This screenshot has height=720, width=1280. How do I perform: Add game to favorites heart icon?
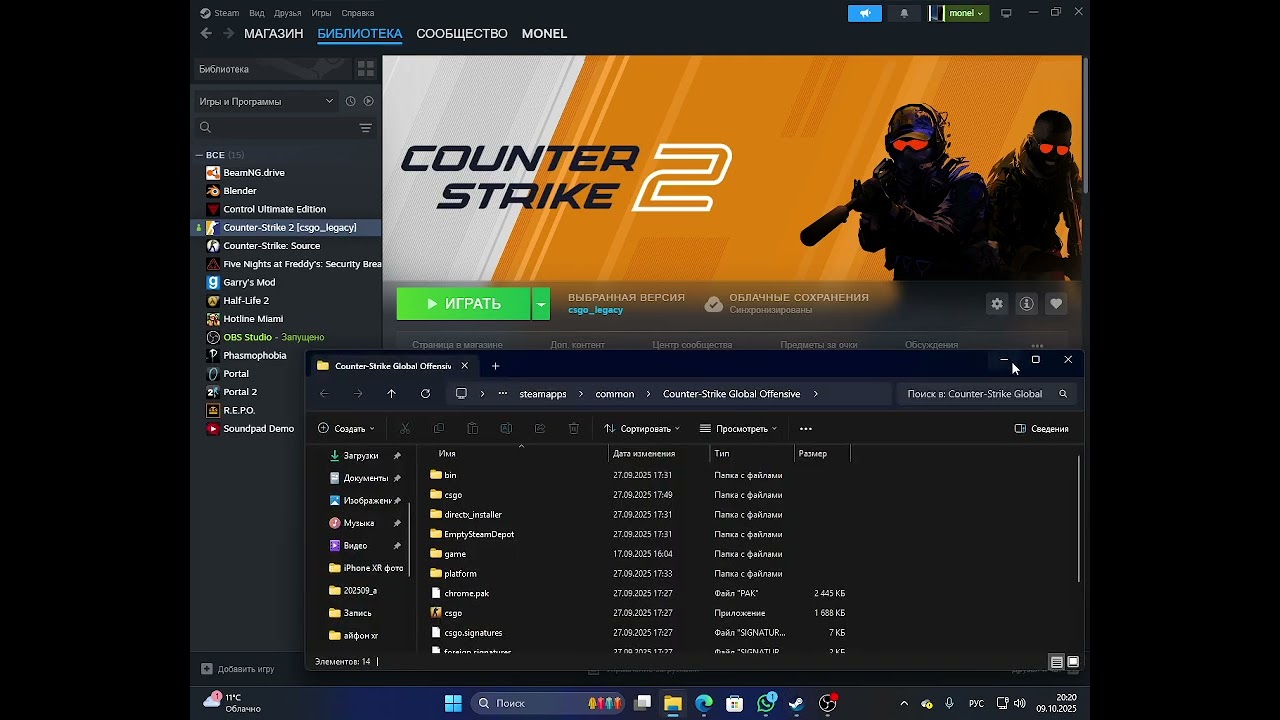click(1056, 304)
